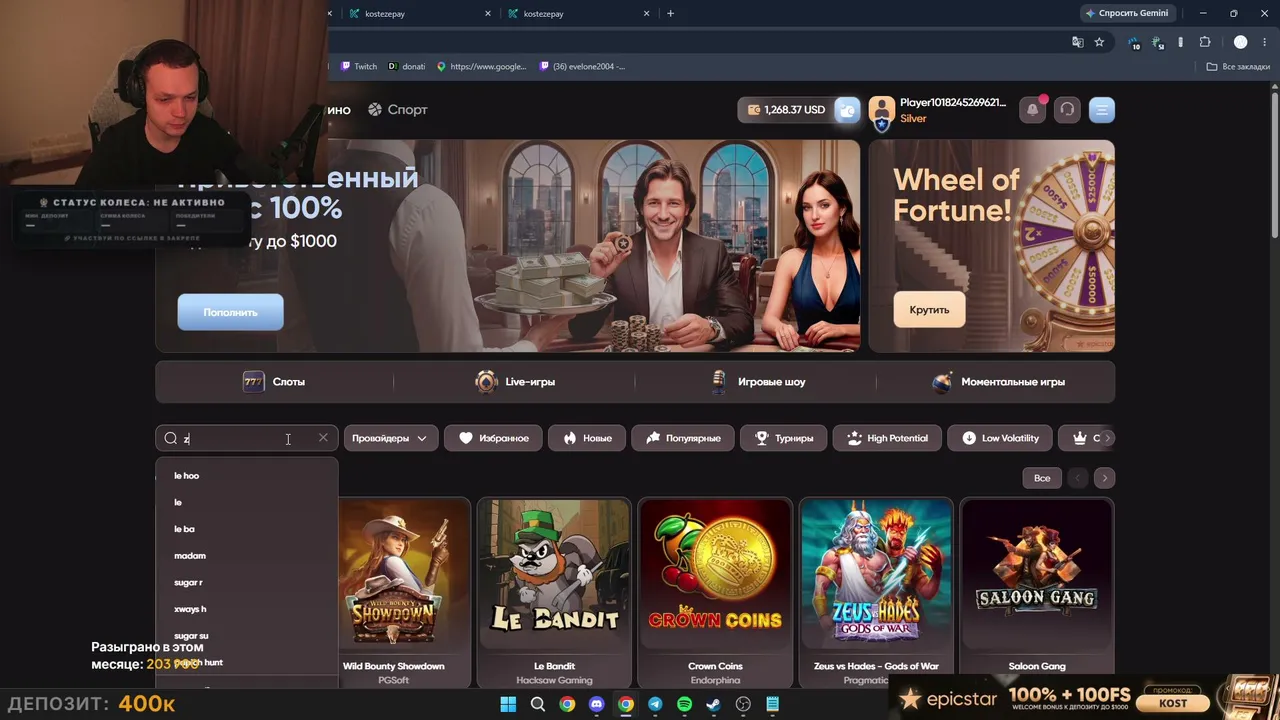
Task: Click the Пополнить deposit button
Action: point(230,312)
